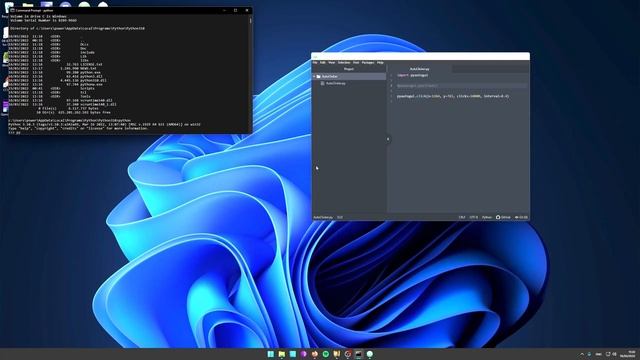Open the .py file in the tree view
This screenshot has height=360, width=640.
click(x=336, y=83)
